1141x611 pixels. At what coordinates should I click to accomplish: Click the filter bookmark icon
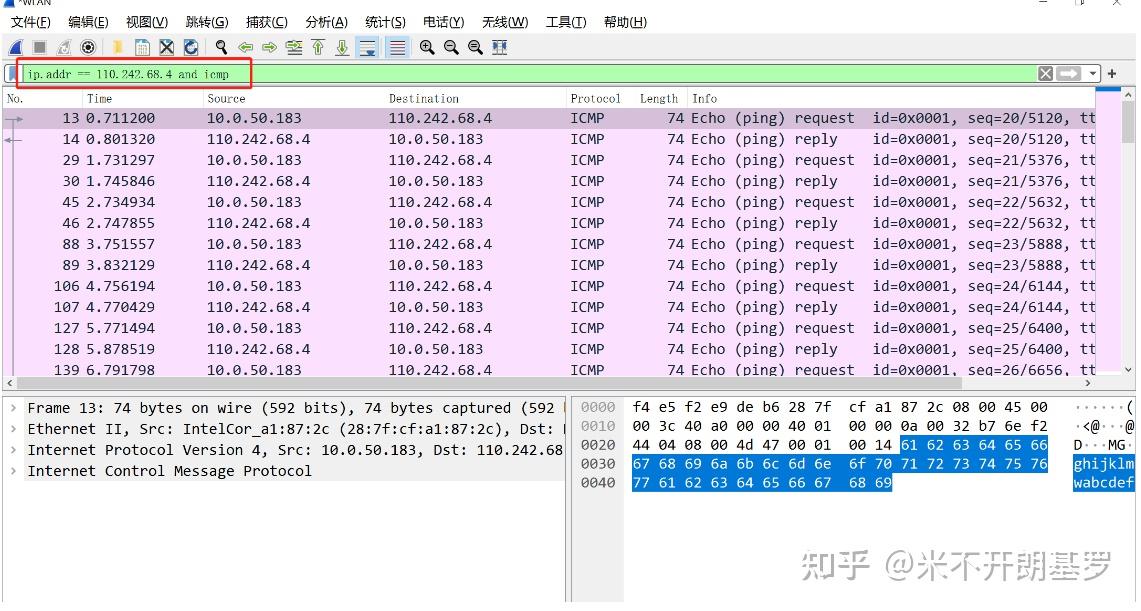click(12, 73)
